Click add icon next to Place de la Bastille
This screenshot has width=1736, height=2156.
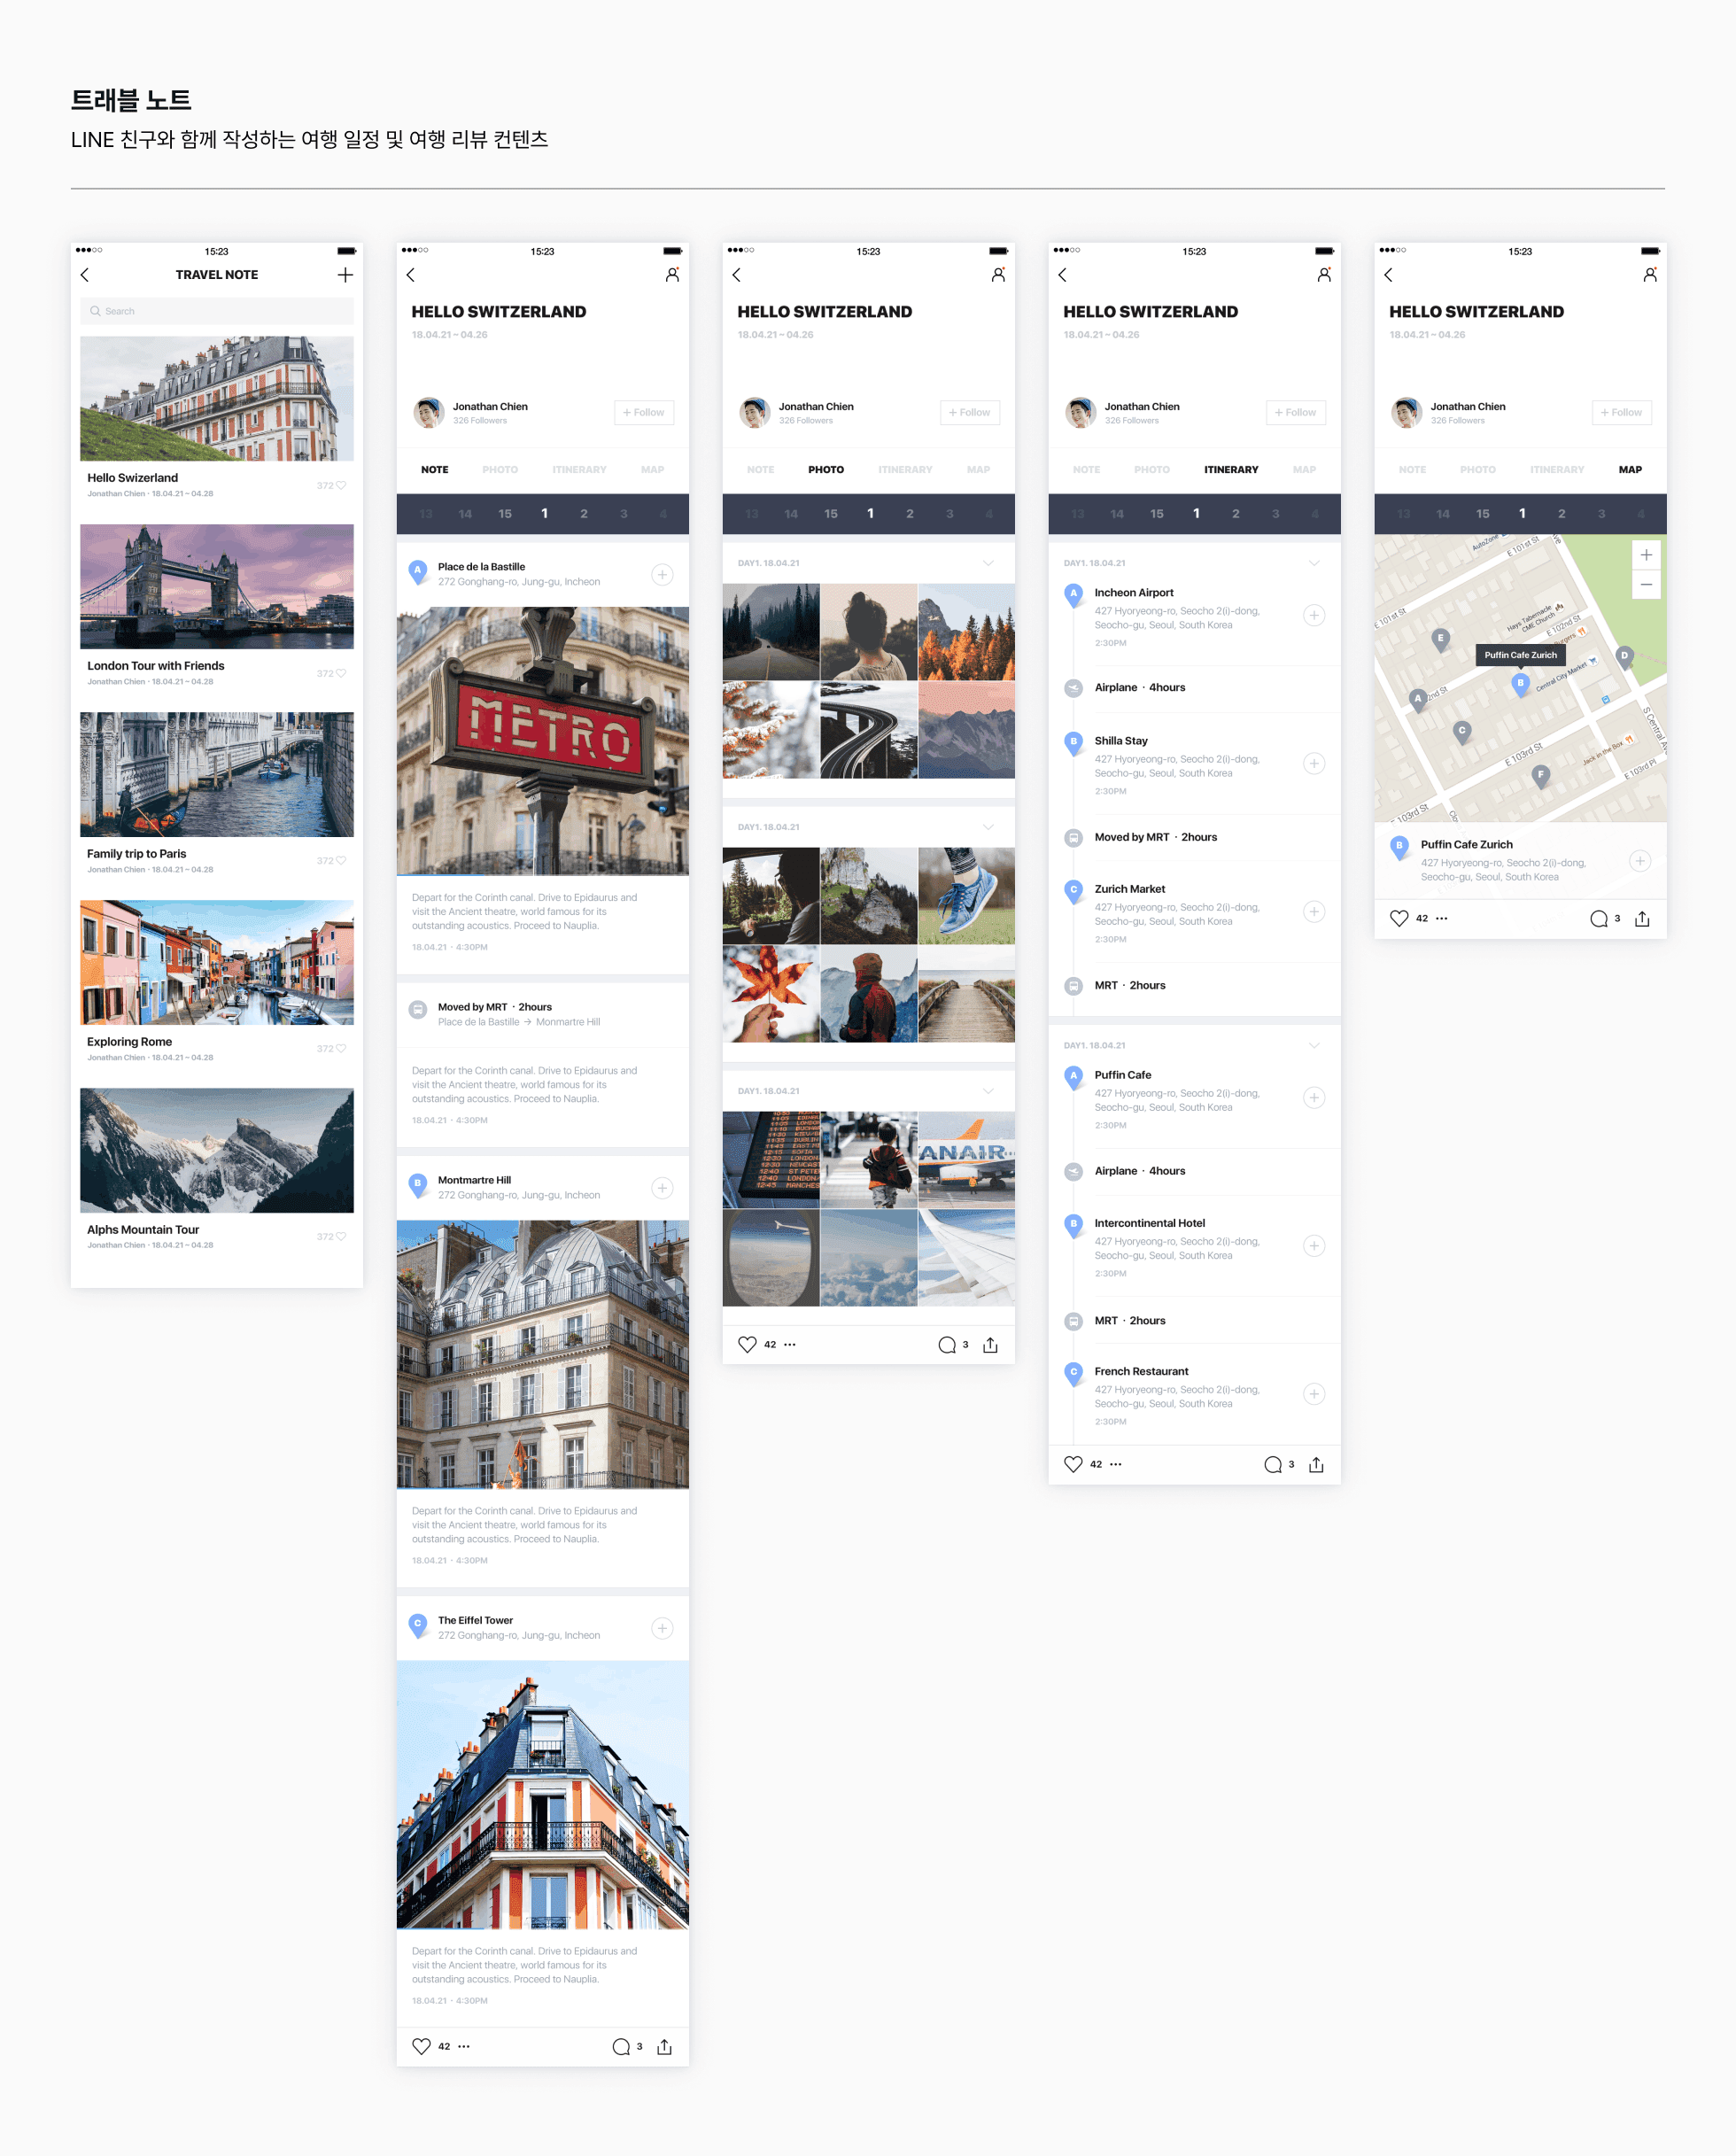pyautogui.click(x=662, y=574)
